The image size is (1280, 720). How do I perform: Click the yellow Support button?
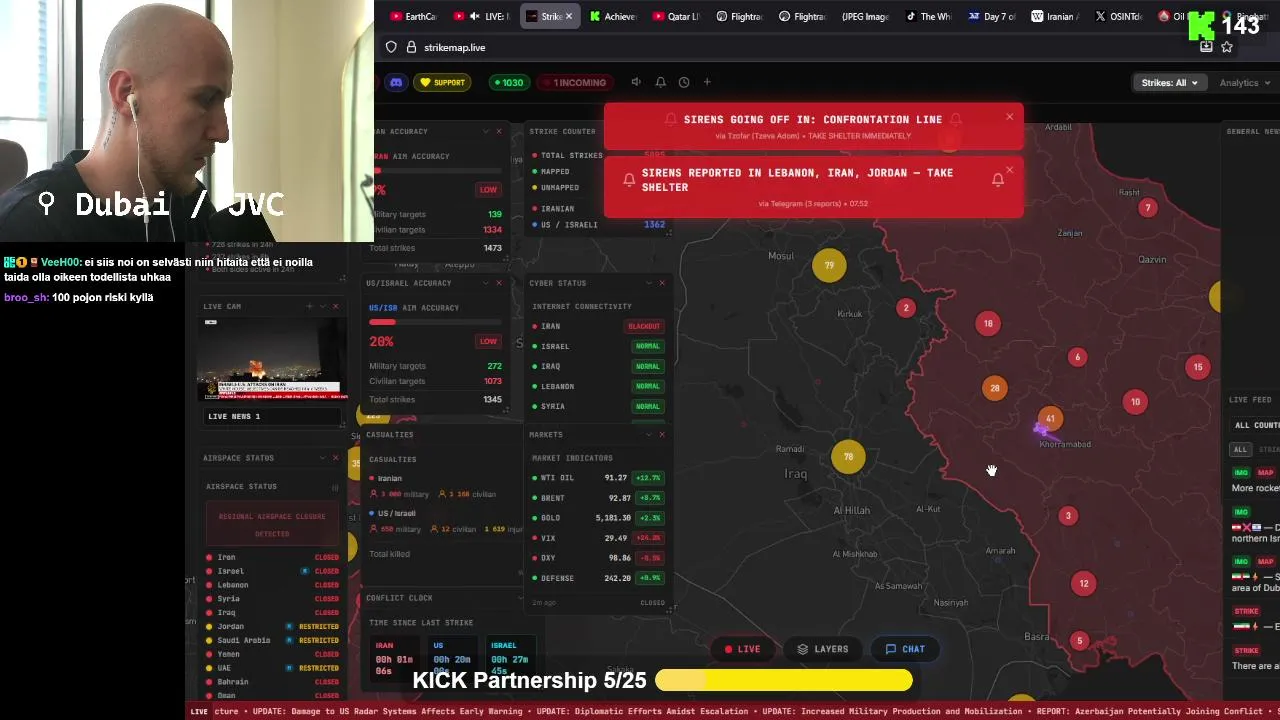tap(442, 82)
